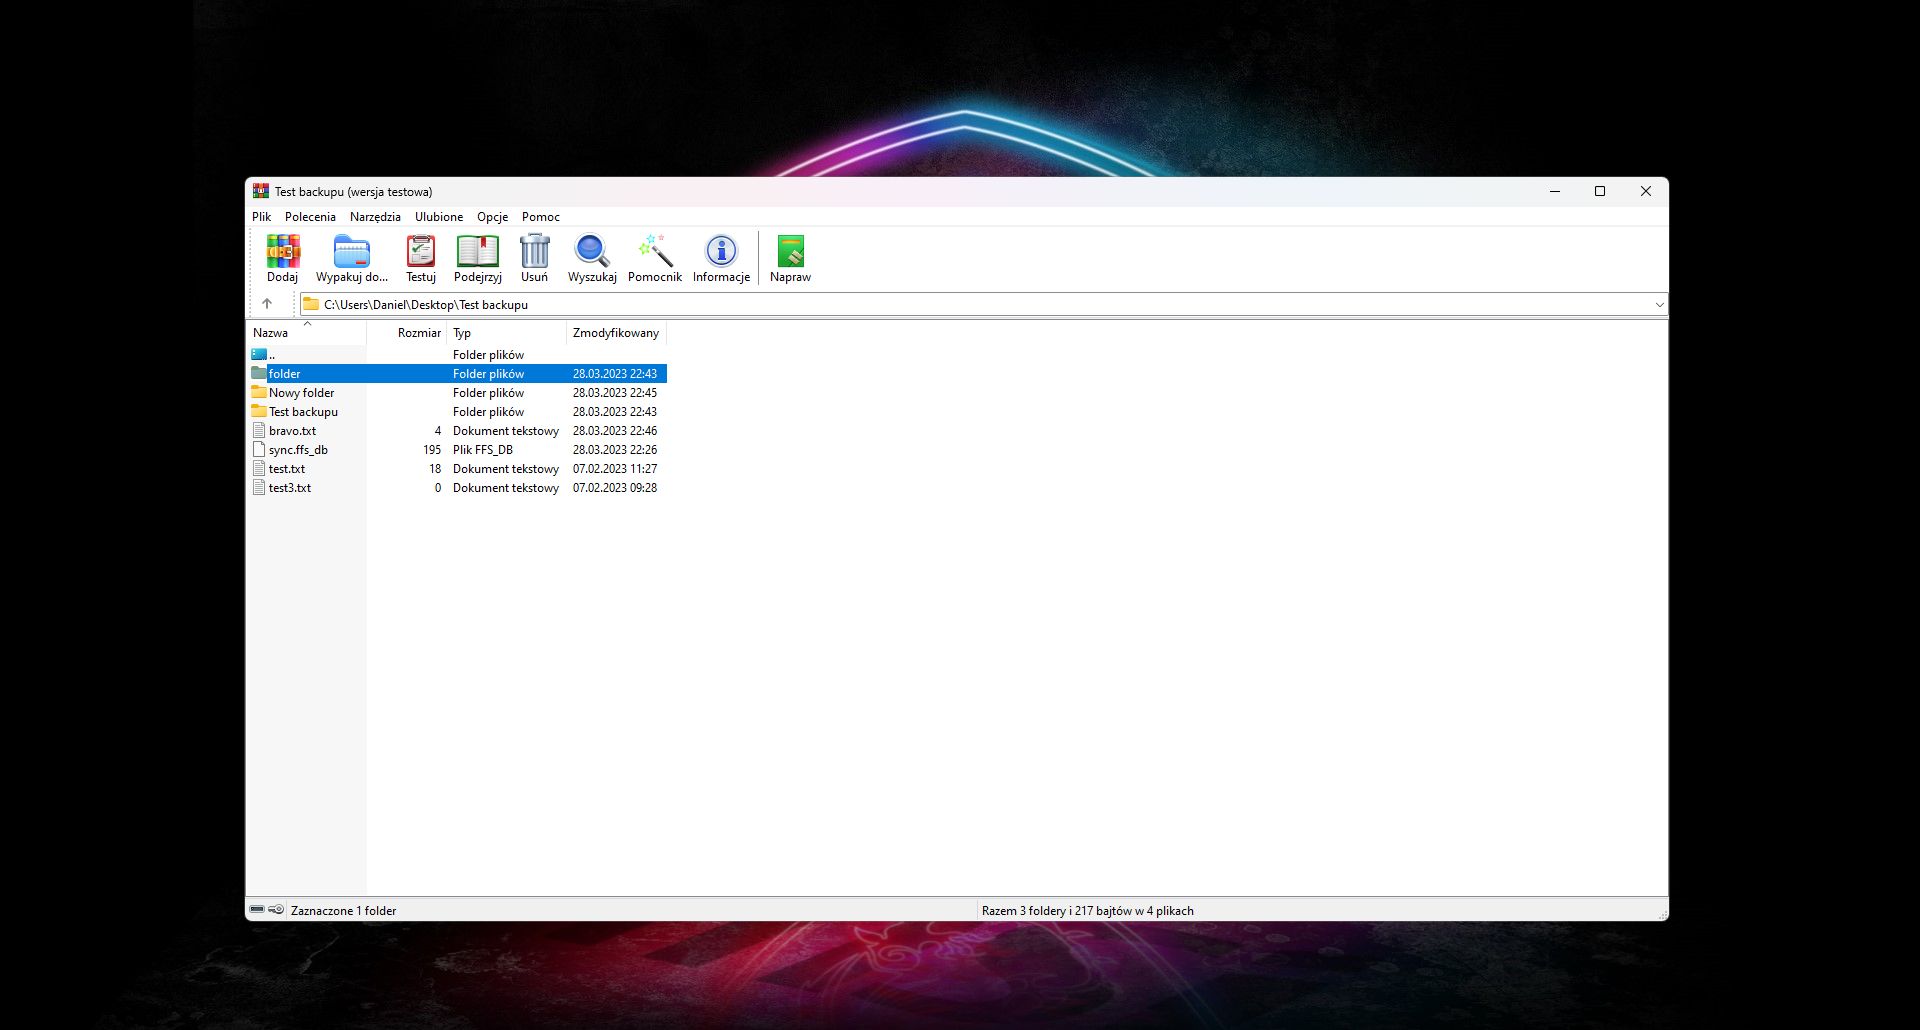The image size is (1920, 1030).
Task: Open the Podejrzyj viewer icon
Action: [478, 257]
